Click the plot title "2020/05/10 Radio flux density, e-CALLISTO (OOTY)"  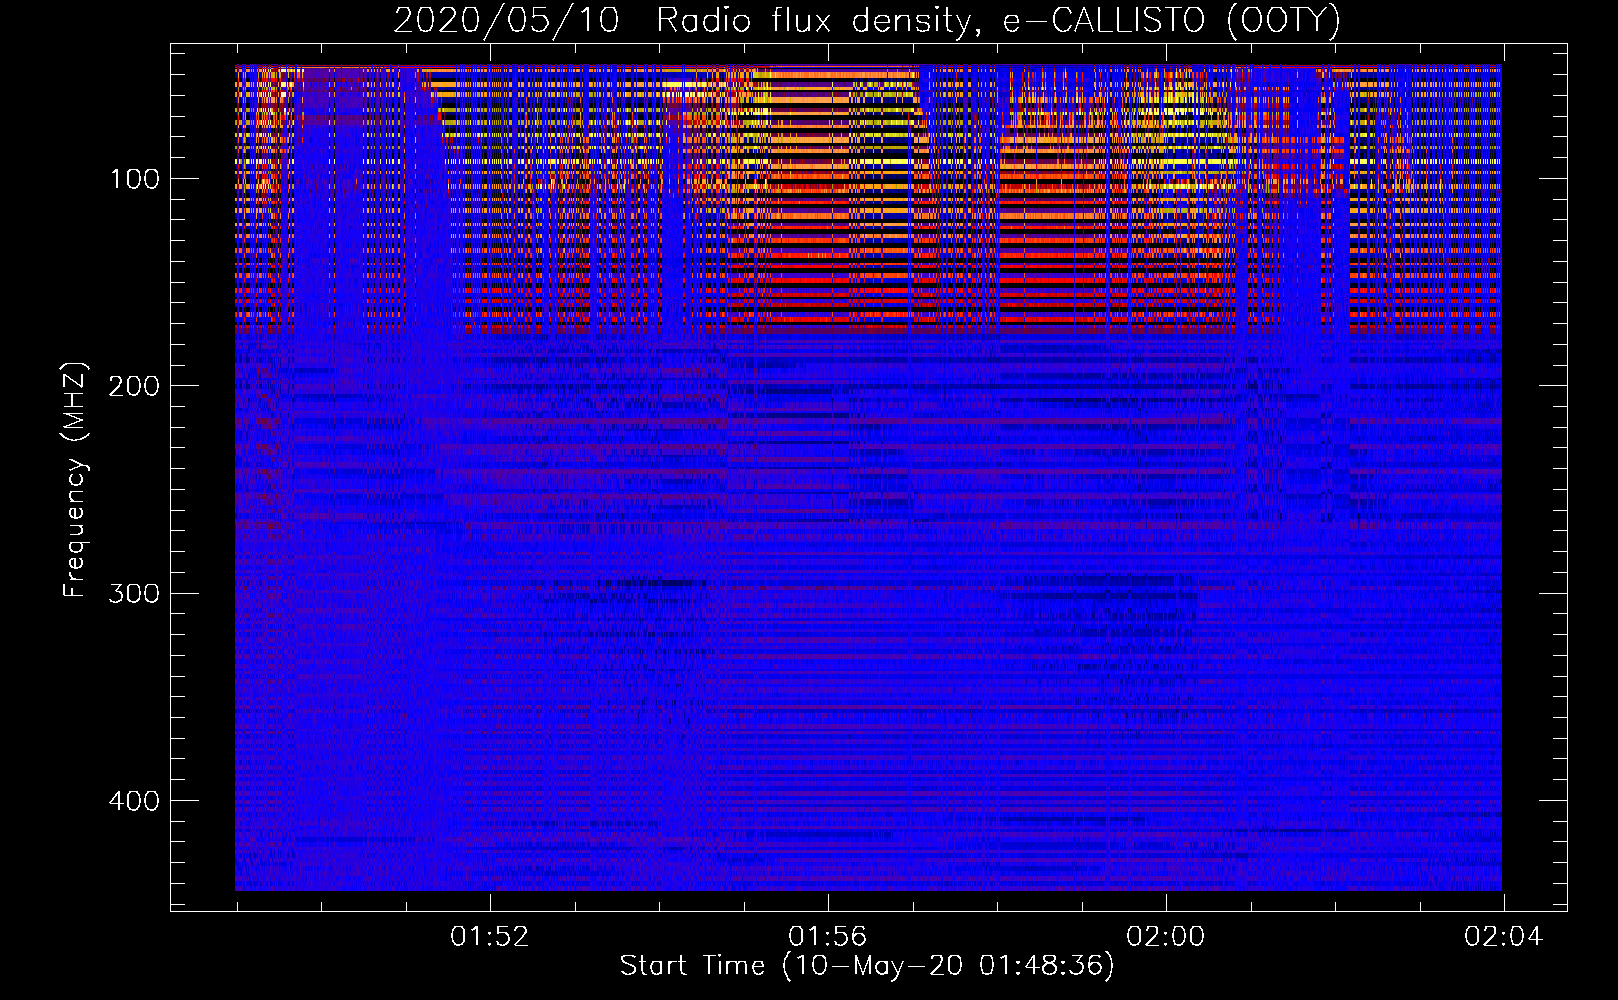(866, 20)
